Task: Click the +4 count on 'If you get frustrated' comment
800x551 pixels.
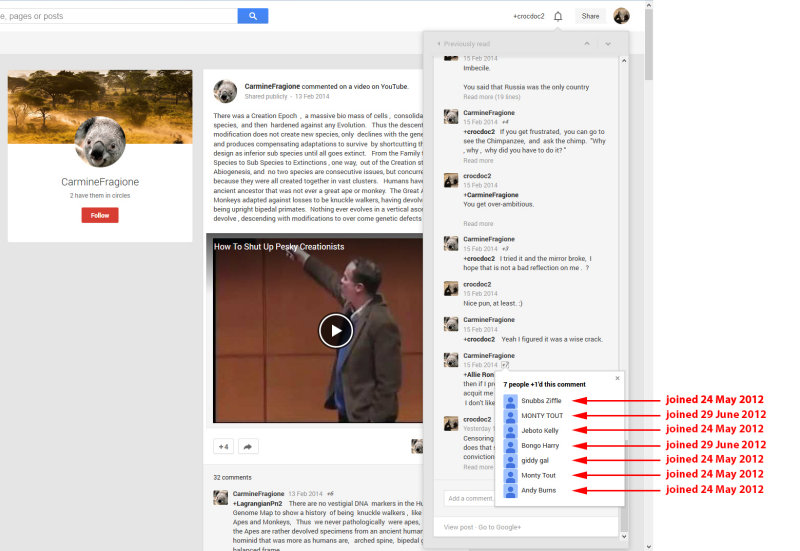Action: coord(505,122)
